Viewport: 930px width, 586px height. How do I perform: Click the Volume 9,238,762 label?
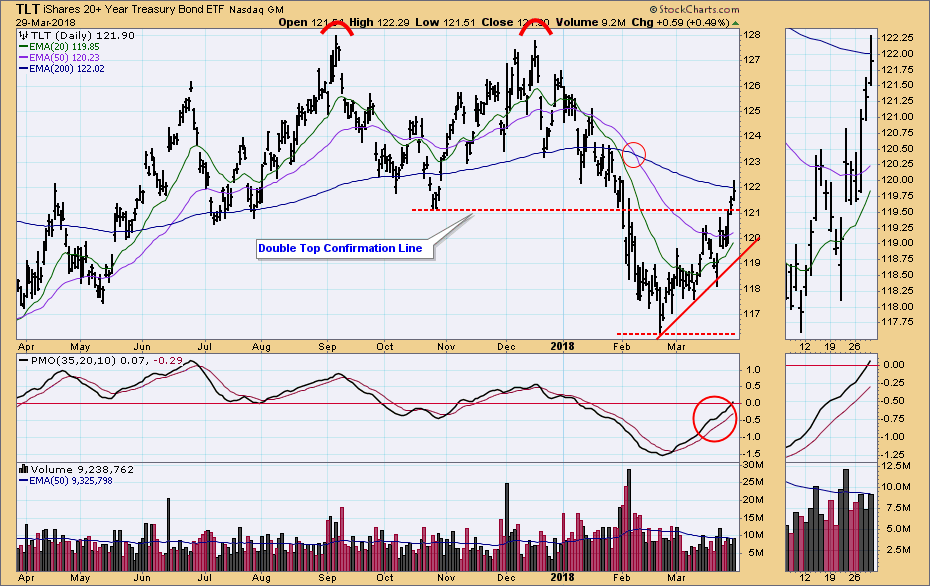coord(82,469)
